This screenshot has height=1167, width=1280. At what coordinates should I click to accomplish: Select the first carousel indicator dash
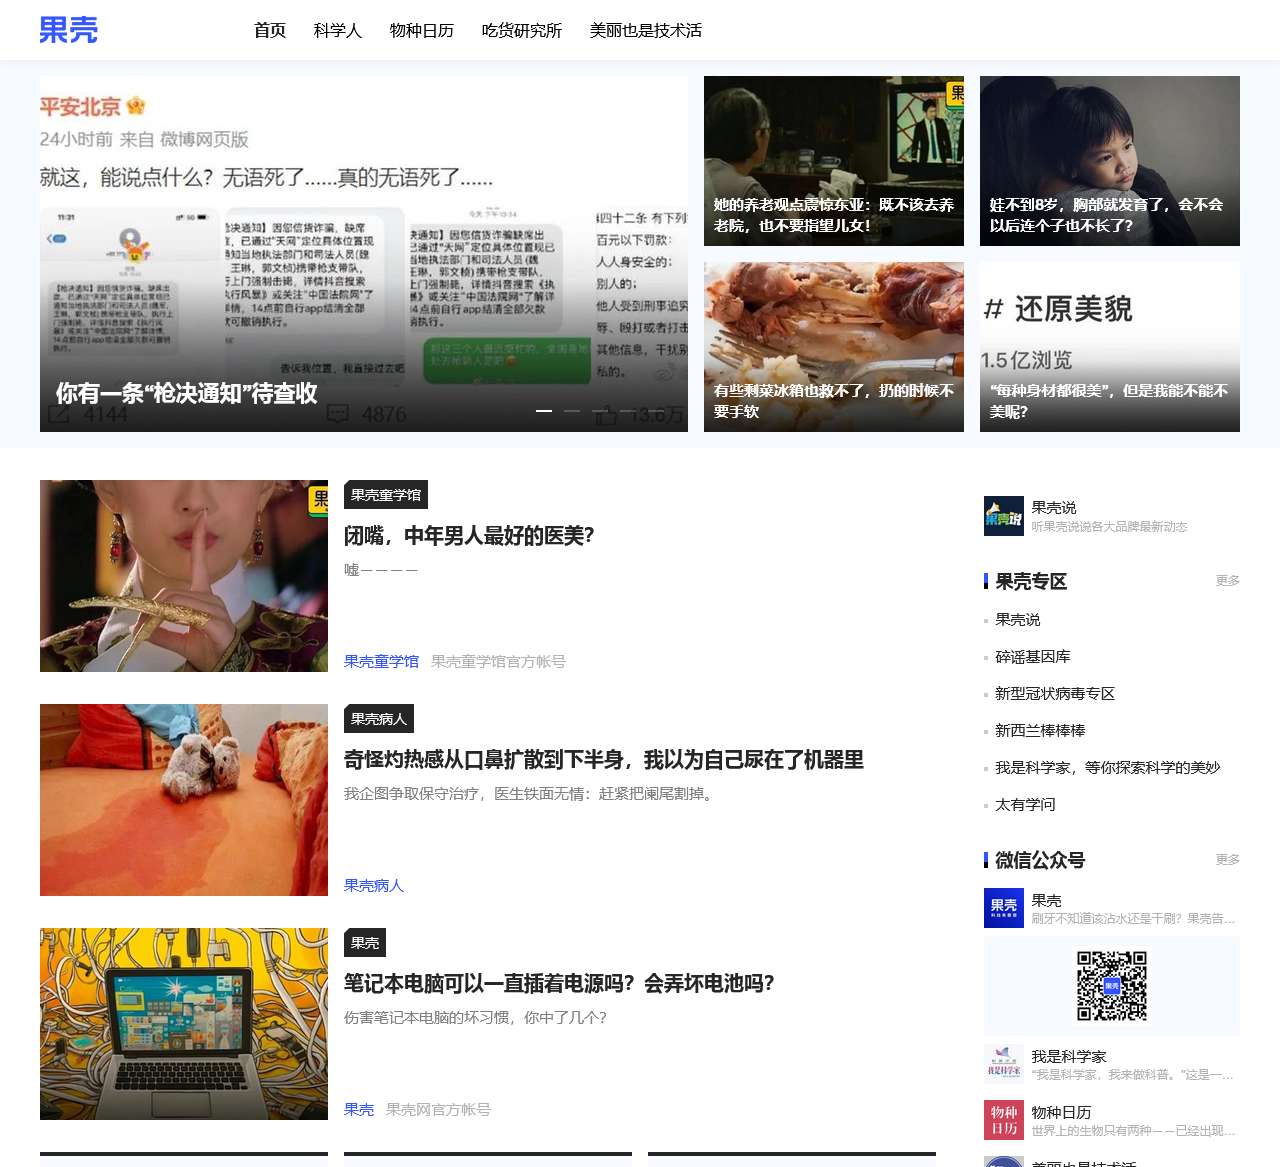(x=544, y=411)
